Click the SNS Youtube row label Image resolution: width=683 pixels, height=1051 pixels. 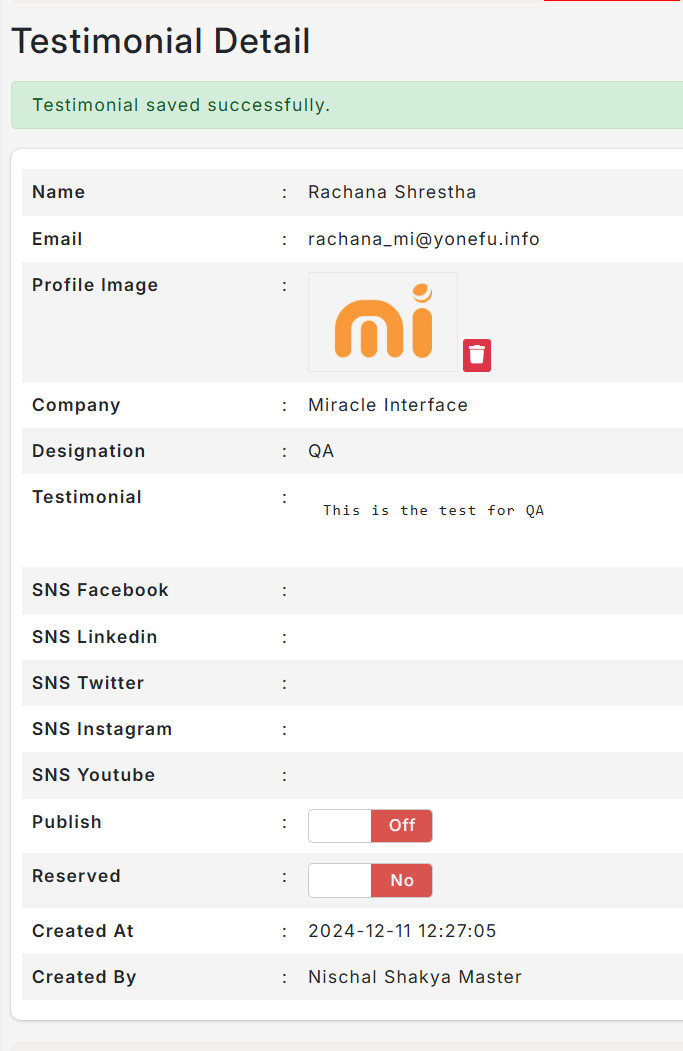pos(94,775)
